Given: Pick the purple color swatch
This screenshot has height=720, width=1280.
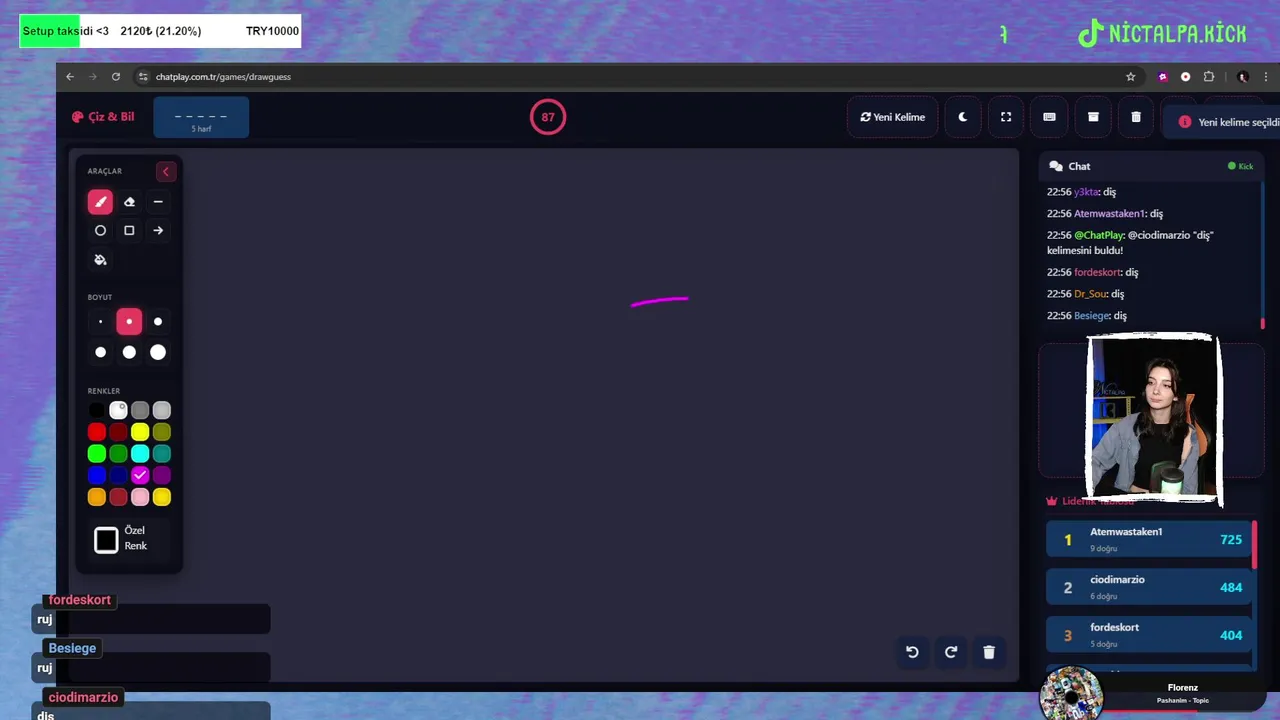Looking at the screenshot, I should (162, 475).
